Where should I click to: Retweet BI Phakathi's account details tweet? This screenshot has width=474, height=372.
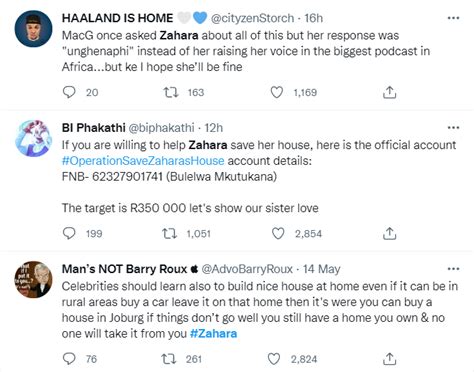click(x=170, y=233)
